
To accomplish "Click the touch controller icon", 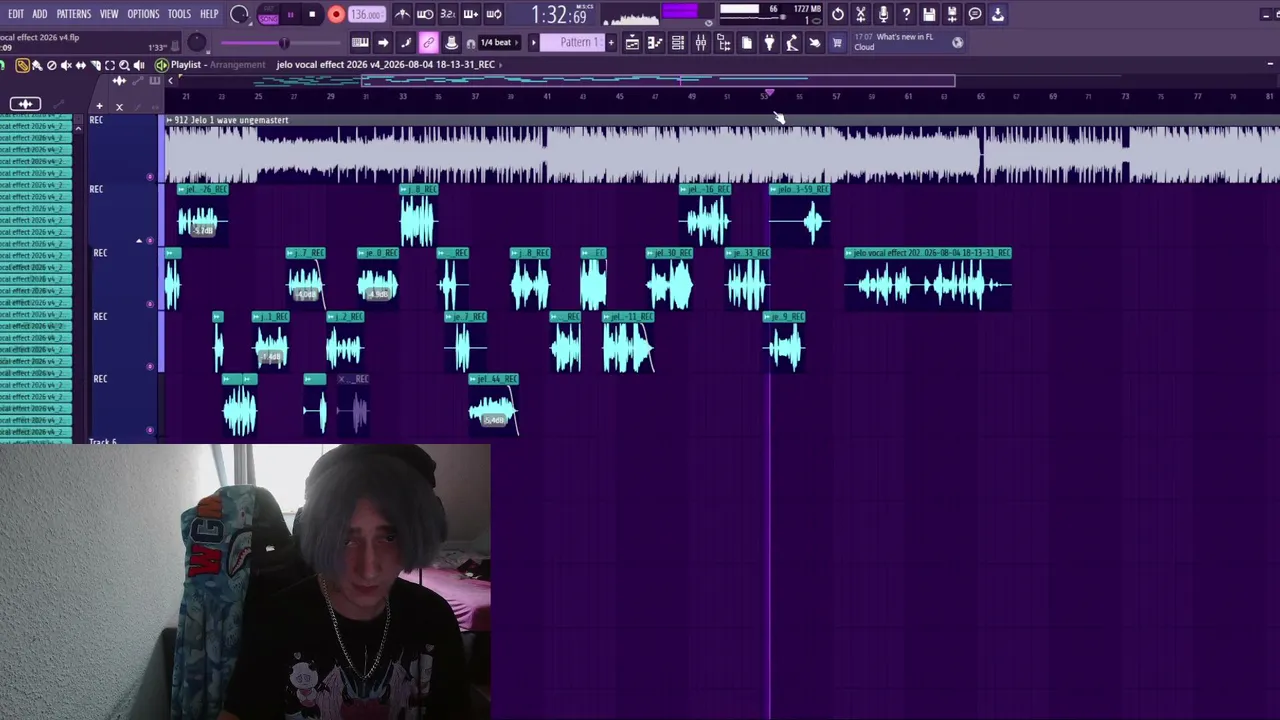I will 815,42.
